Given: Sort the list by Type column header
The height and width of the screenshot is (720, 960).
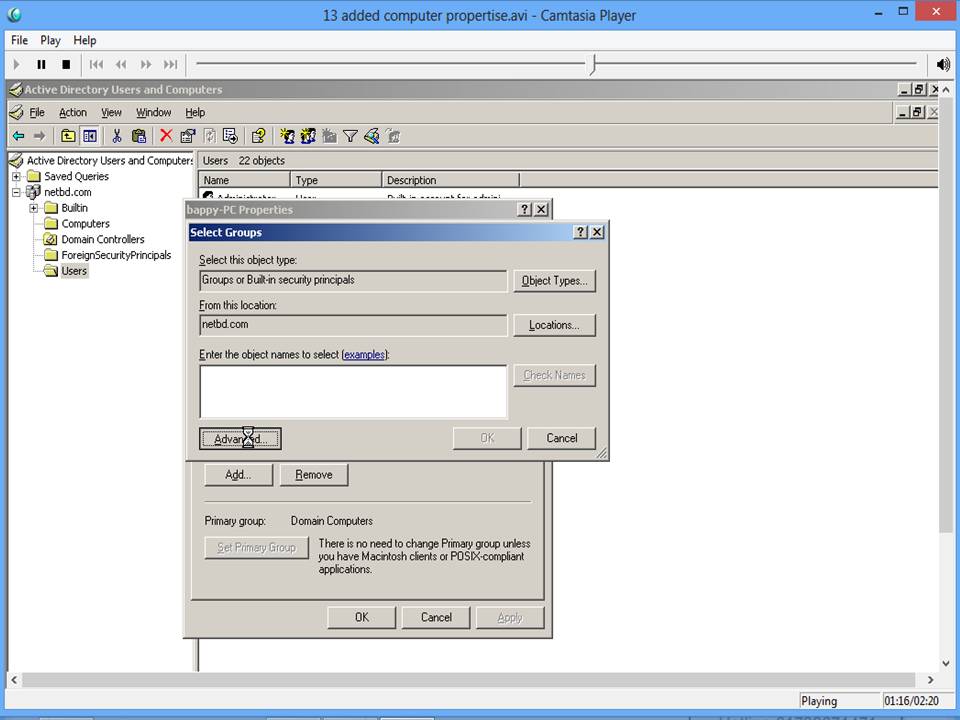Looking at the screenshot, I should click(336, 180).
